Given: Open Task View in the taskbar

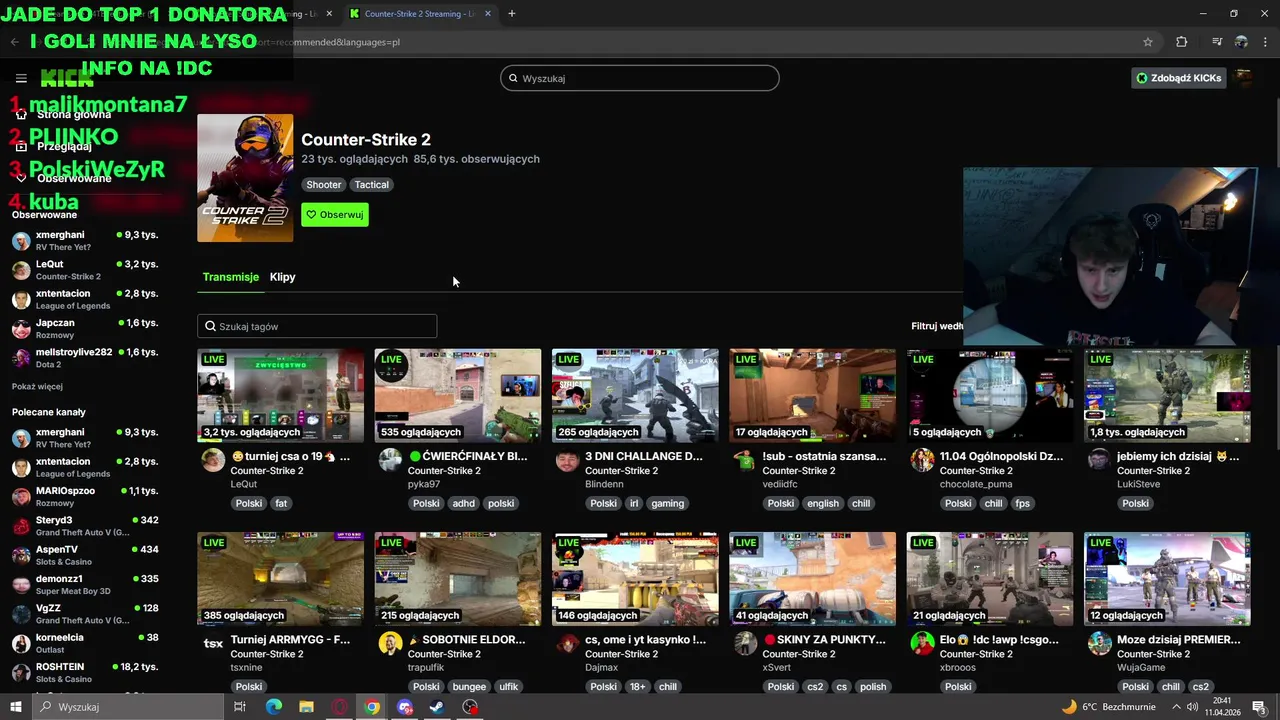Looking at the screenshot, I should tap(240, 707).
